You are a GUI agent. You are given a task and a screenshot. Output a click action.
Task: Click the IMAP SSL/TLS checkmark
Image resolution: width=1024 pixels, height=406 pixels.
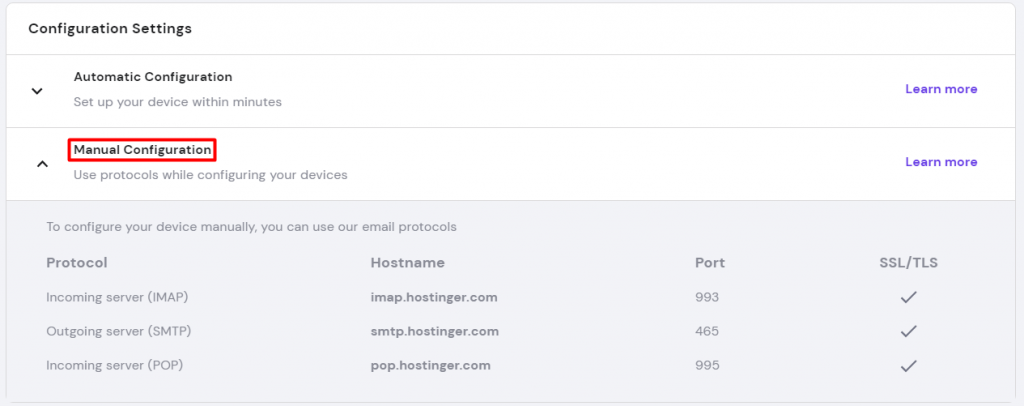908,297
